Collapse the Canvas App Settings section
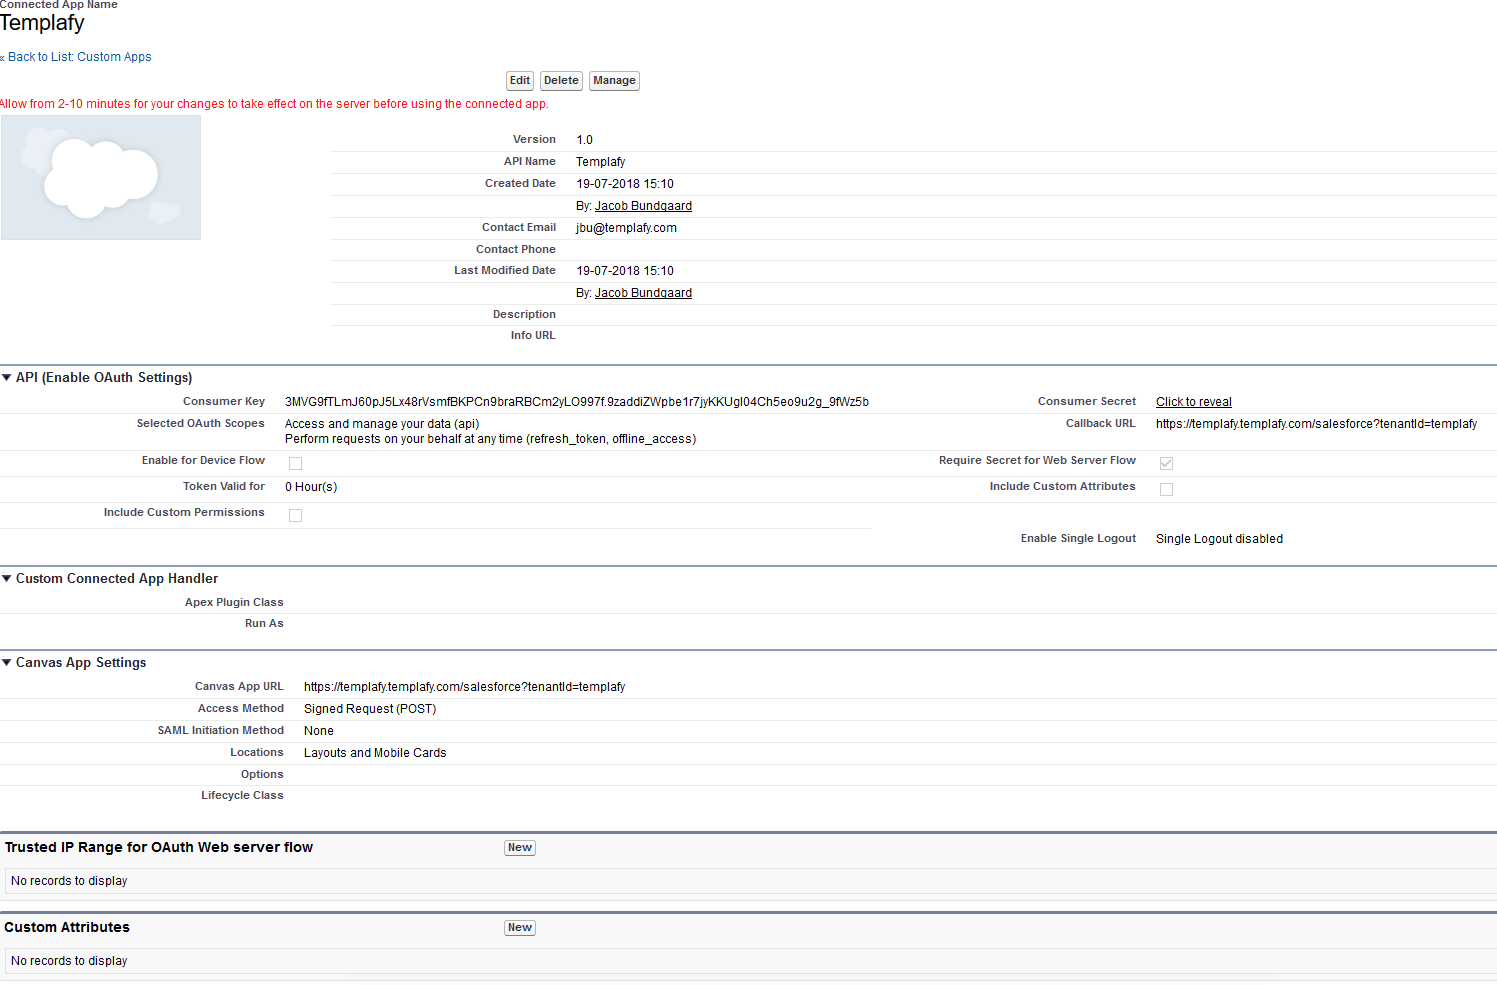The height and width of the screenshot is (985, 1497). coord(7,663)
